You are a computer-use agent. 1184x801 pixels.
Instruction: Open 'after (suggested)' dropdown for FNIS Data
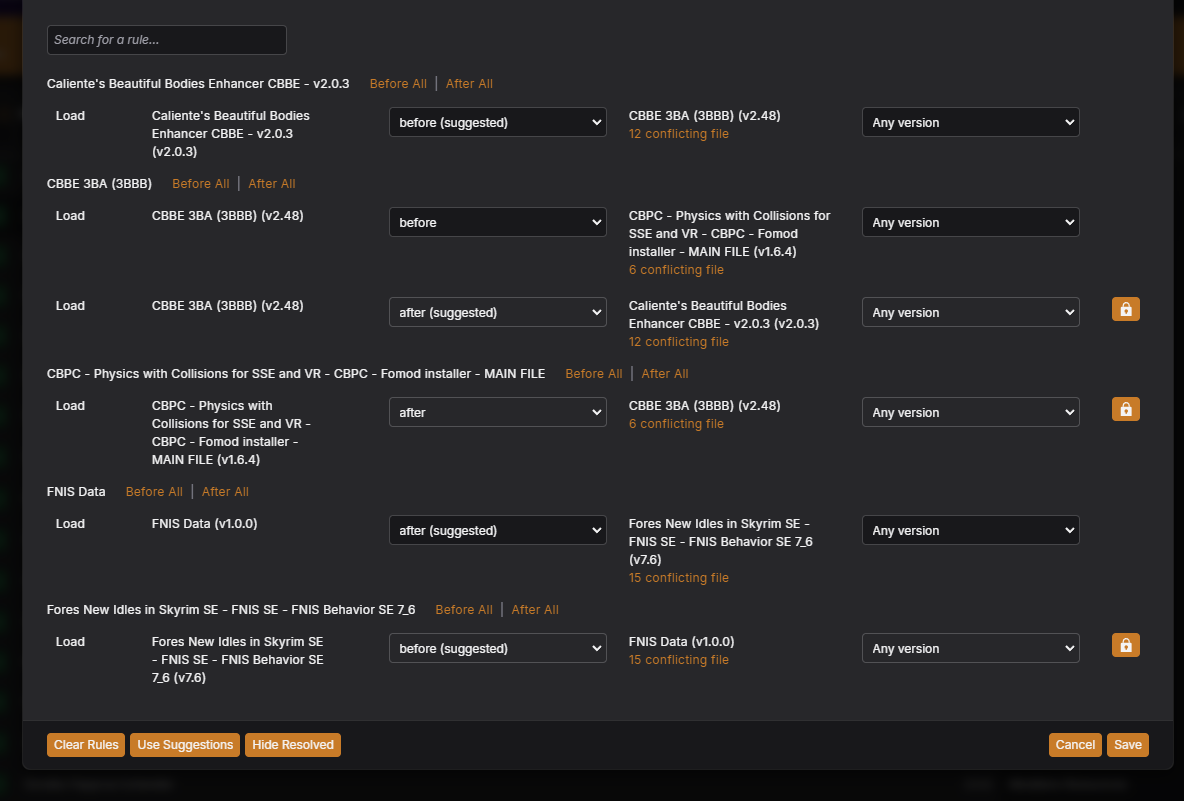pos(498,531)
